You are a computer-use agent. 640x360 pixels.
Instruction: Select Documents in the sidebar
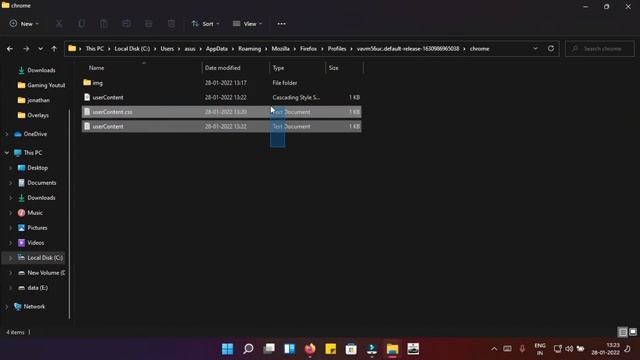[x=37, y=183]
